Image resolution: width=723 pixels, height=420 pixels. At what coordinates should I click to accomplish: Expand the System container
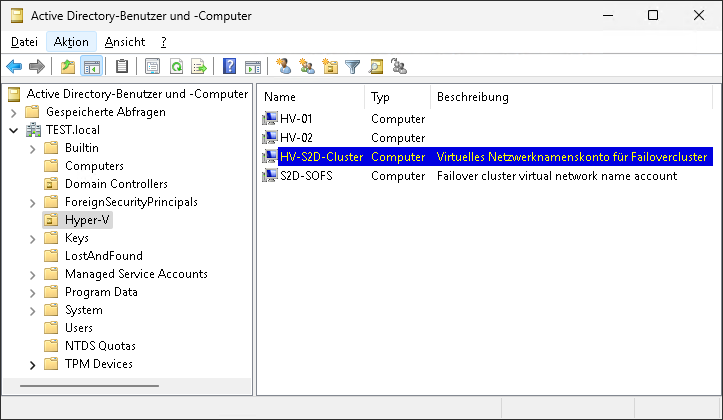(x=32, y=310)
